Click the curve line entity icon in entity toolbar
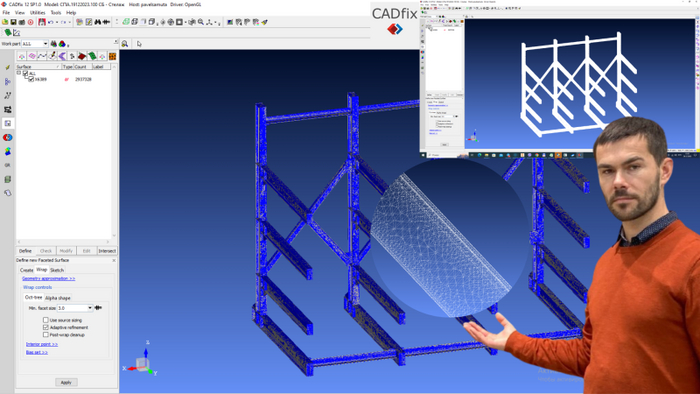The height and width of the screenshot is (394, 700). point(42,56)
